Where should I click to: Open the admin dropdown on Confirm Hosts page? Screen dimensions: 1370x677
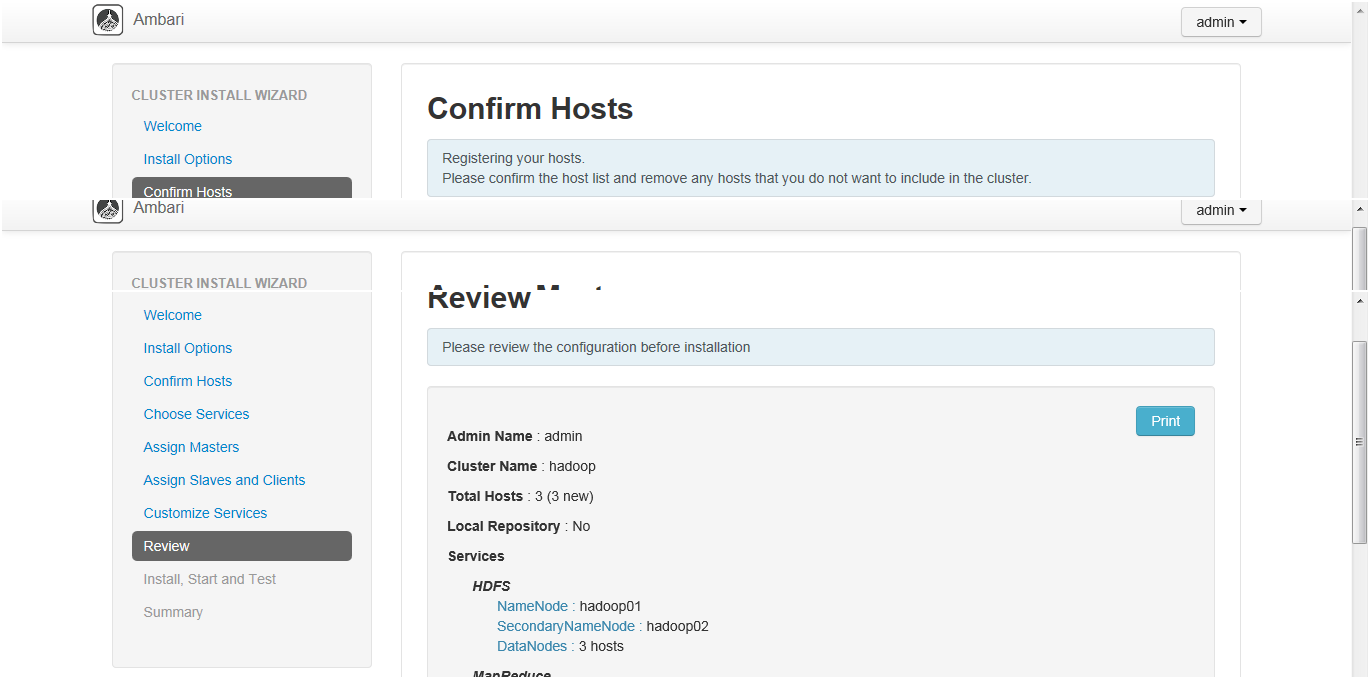tap(1221, 22)
